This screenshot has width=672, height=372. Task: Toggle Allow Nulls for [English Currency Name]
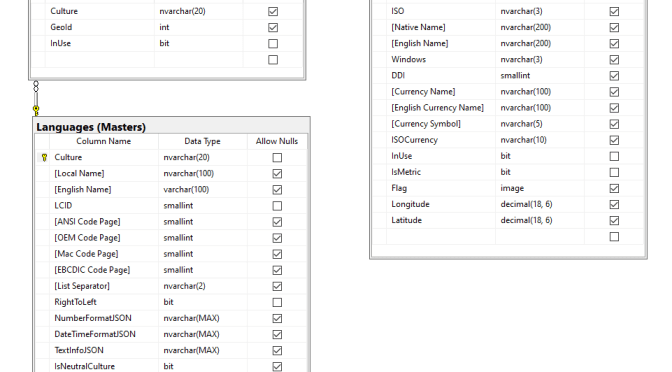pos(614,108)
